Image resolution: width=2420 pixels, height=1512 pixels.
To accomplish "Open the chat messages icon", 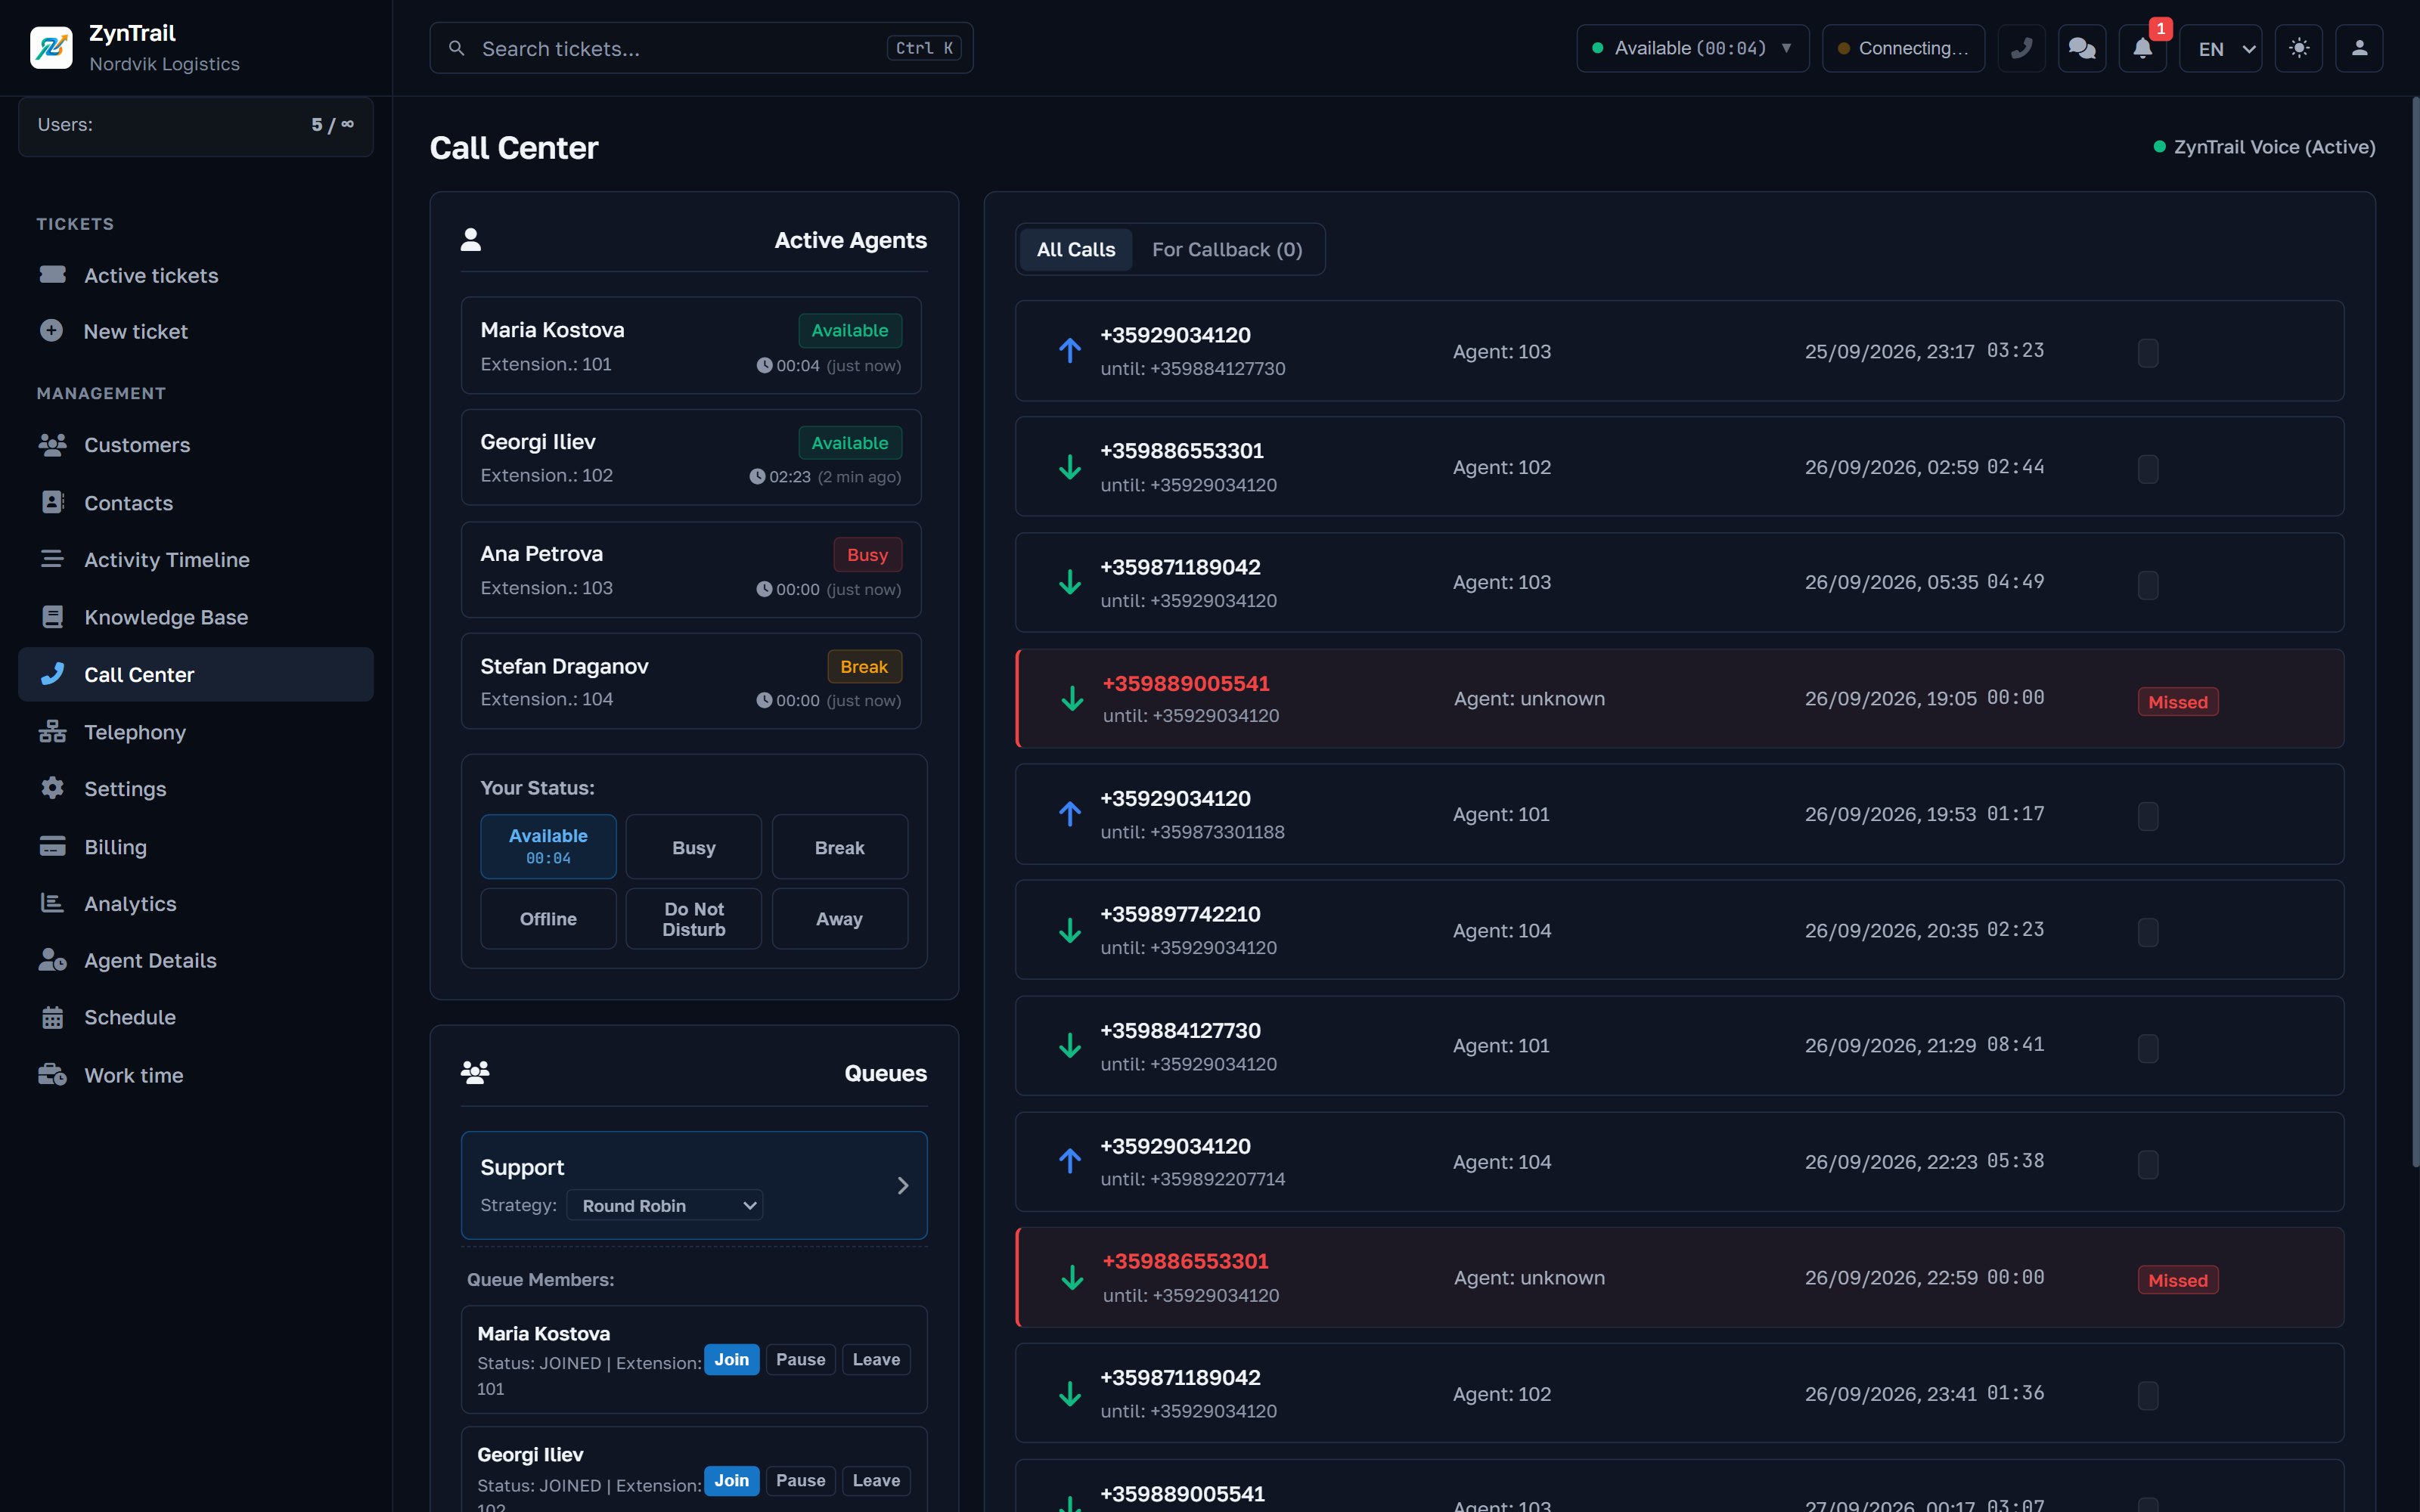I will point(2082,48).
